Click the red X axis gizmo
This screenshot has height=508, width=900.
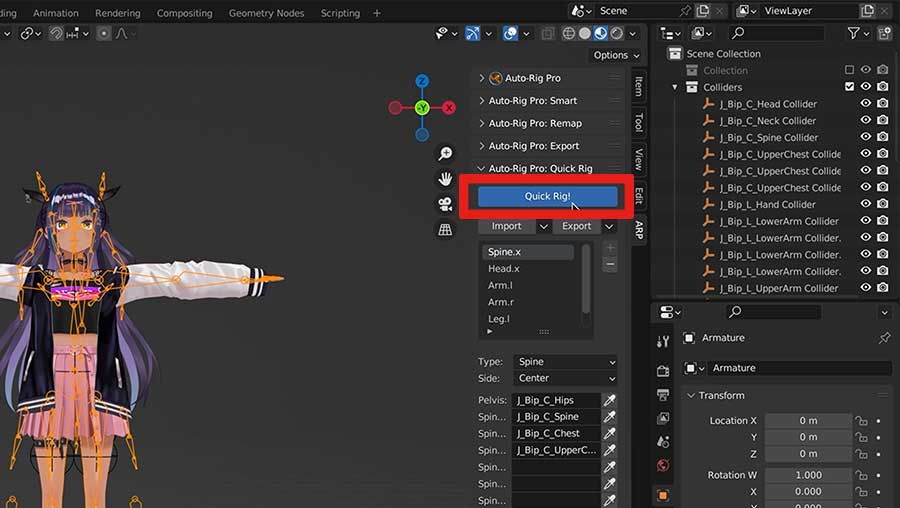pyautogui.click(x=449, y=107)
